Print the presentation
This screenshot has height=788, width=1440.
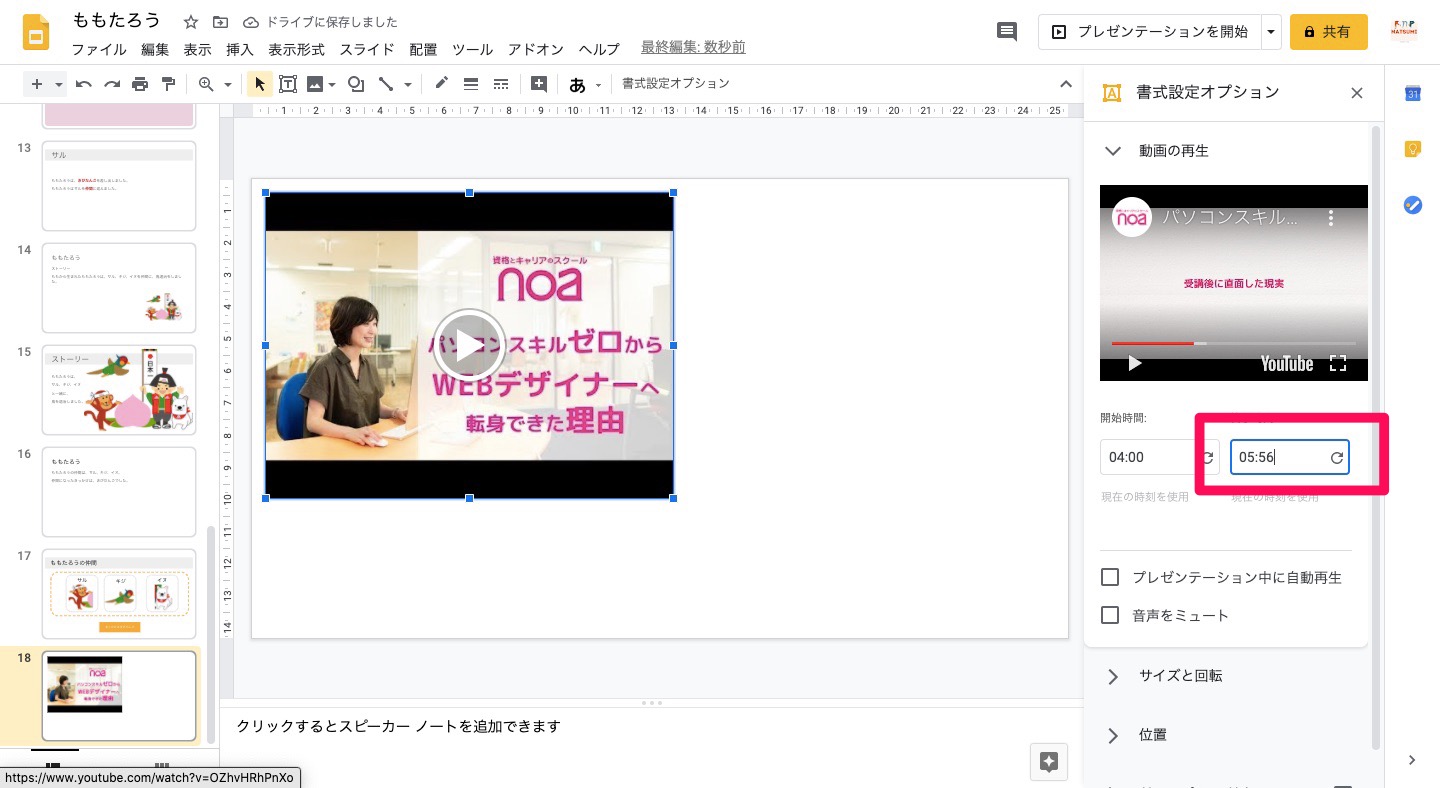(140, 84)
